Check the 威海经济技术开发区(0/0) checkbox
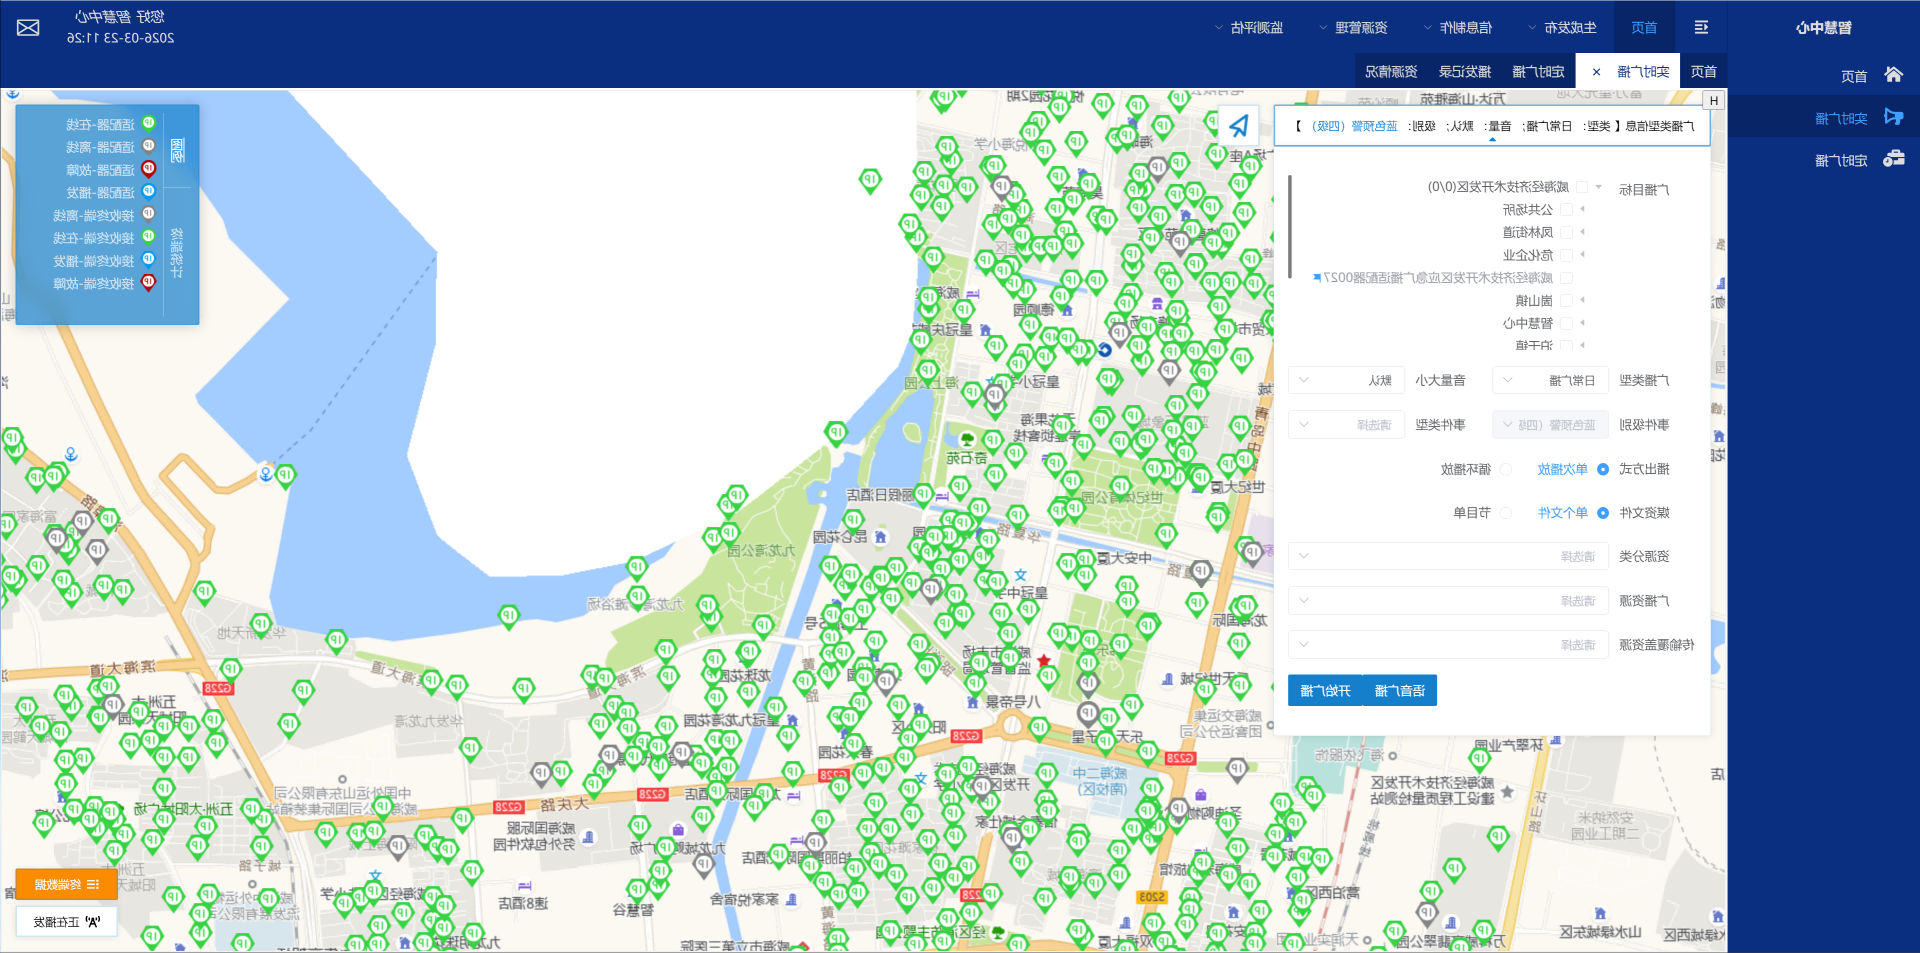The height and width of the screenshot is (953, 1920). click(x=1582, y=187)
